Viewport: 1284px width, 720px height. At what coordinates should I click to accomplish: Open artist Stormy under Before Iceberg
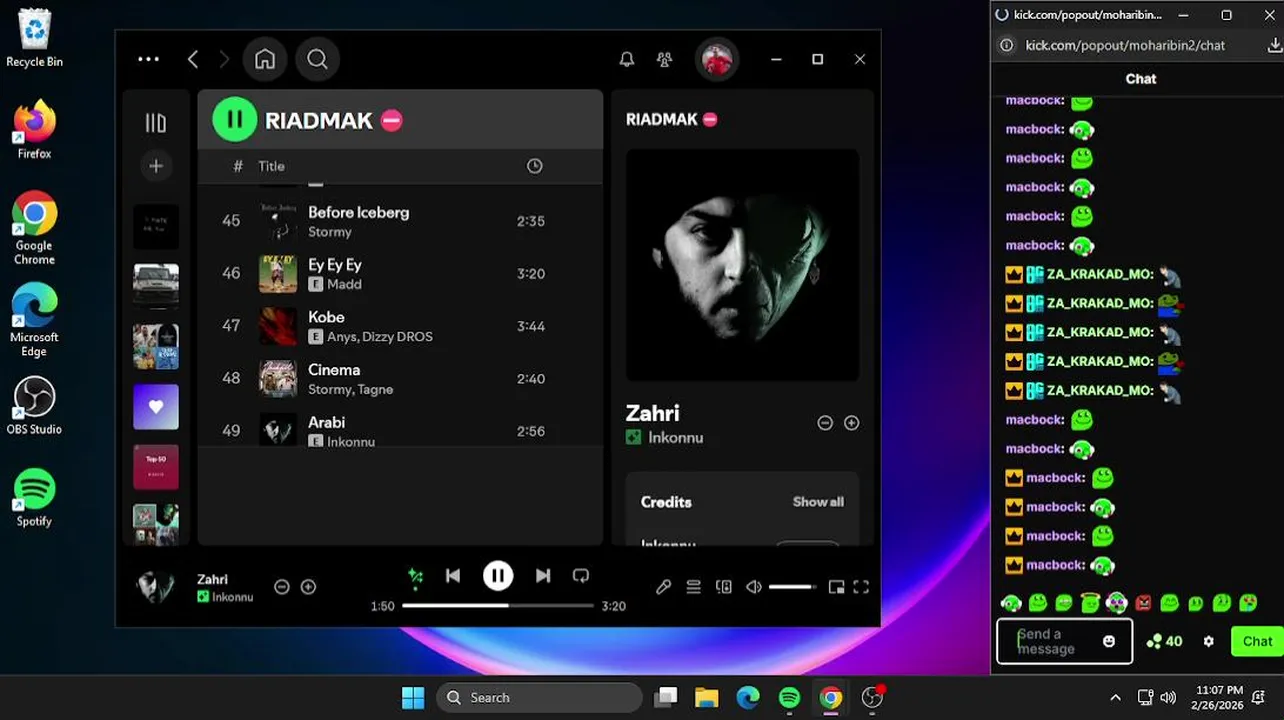click(330, 232)
